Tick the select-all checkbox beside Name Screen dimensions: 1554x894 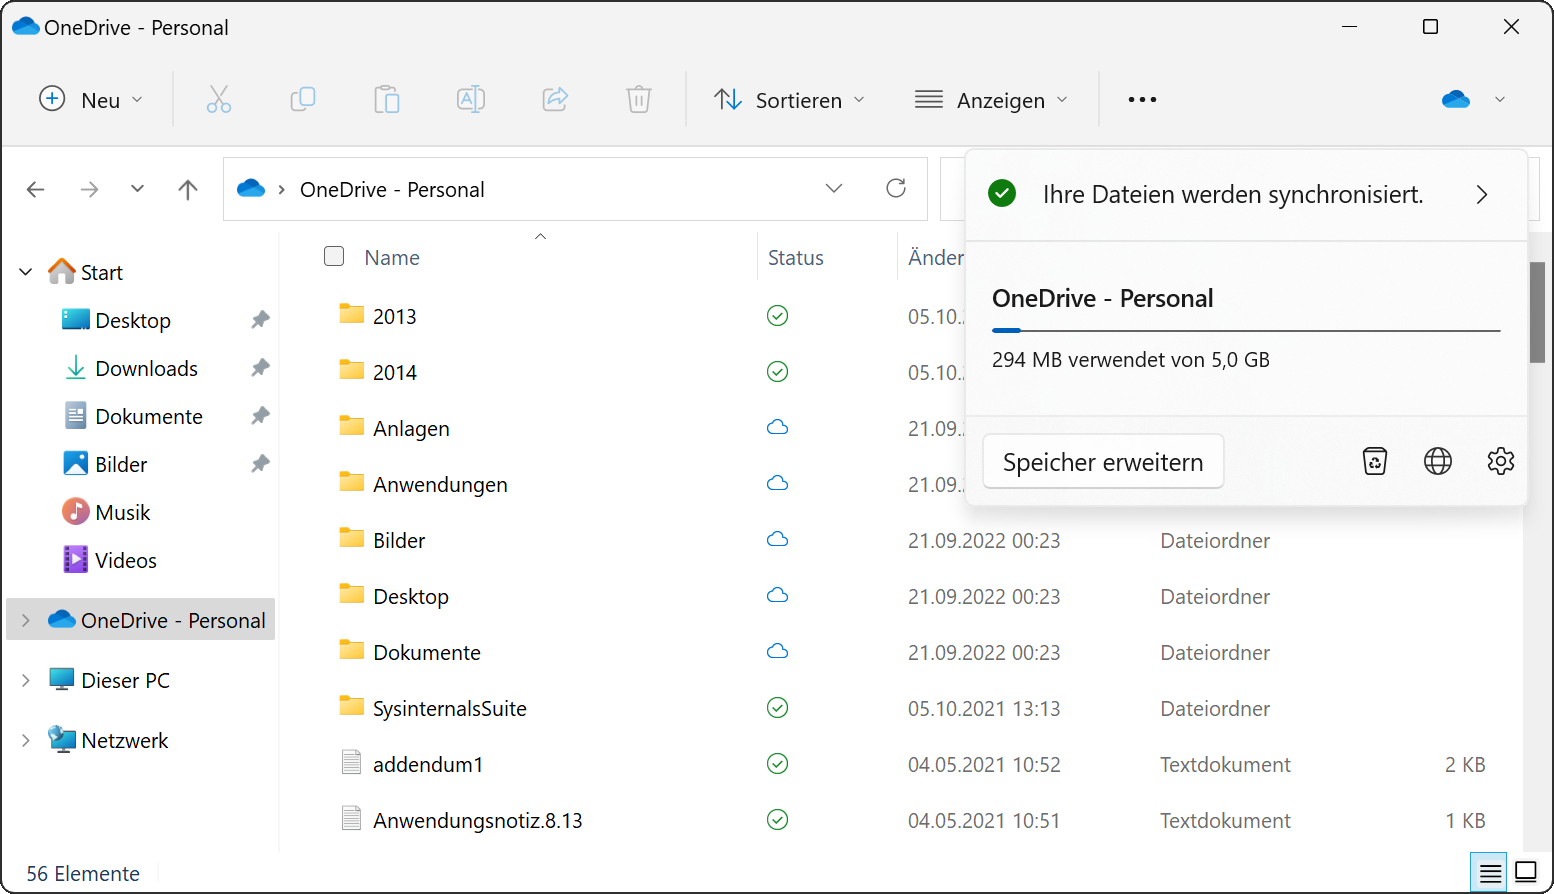point(334,257)
